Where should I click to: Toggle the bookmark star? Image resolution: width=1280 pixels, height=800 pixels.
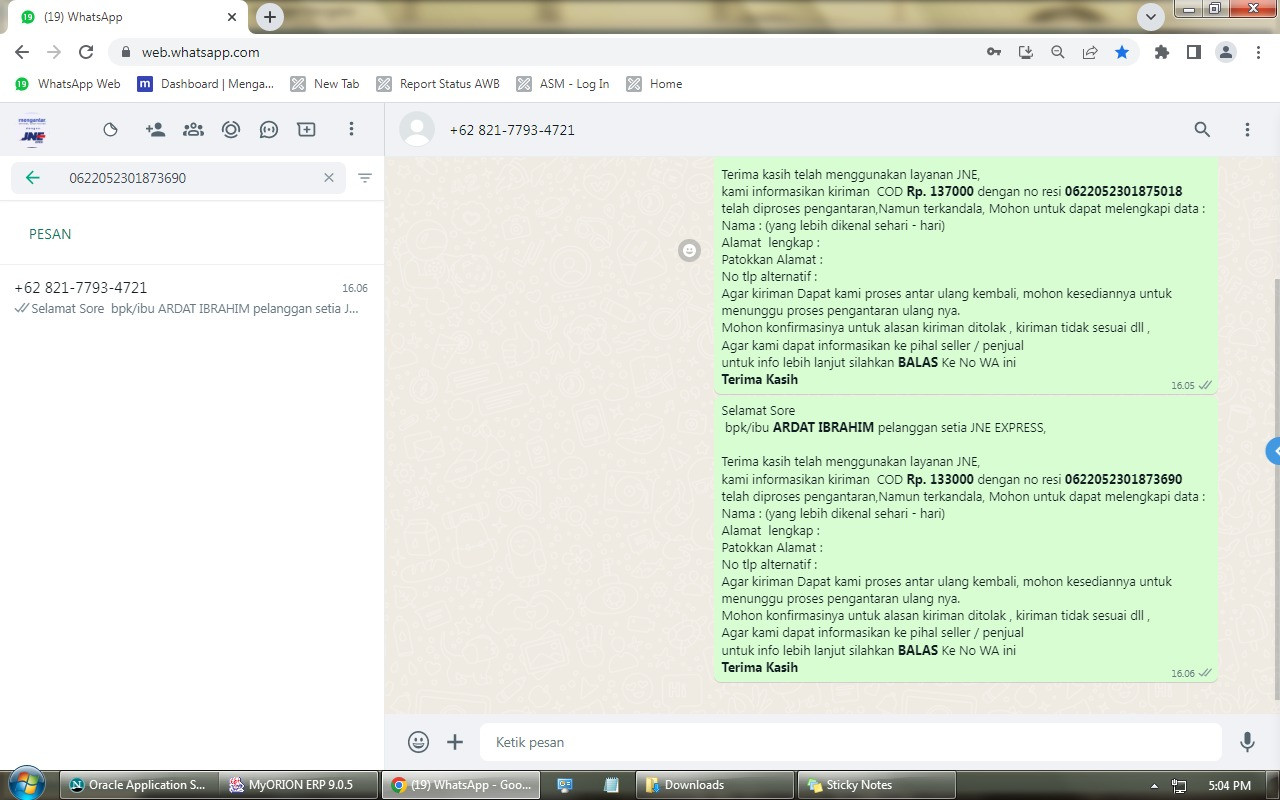(x=1122, y=52)
